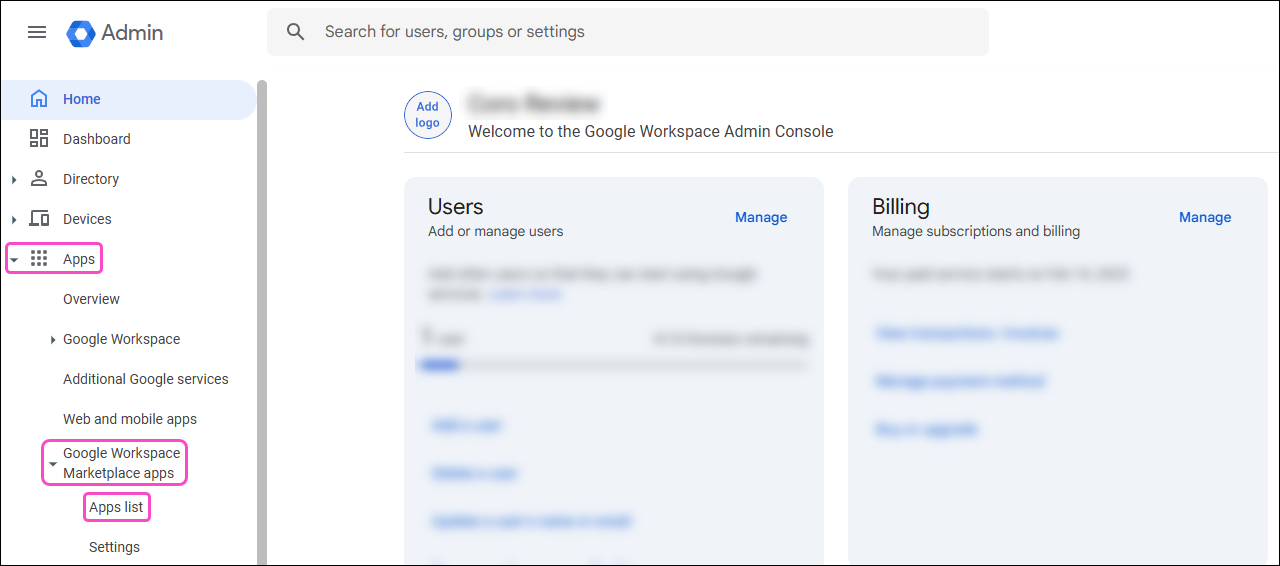The height and width of the screenshot is (566, 1280).
Task: Click Manage link in Billing card
Action: (1204, 217)
